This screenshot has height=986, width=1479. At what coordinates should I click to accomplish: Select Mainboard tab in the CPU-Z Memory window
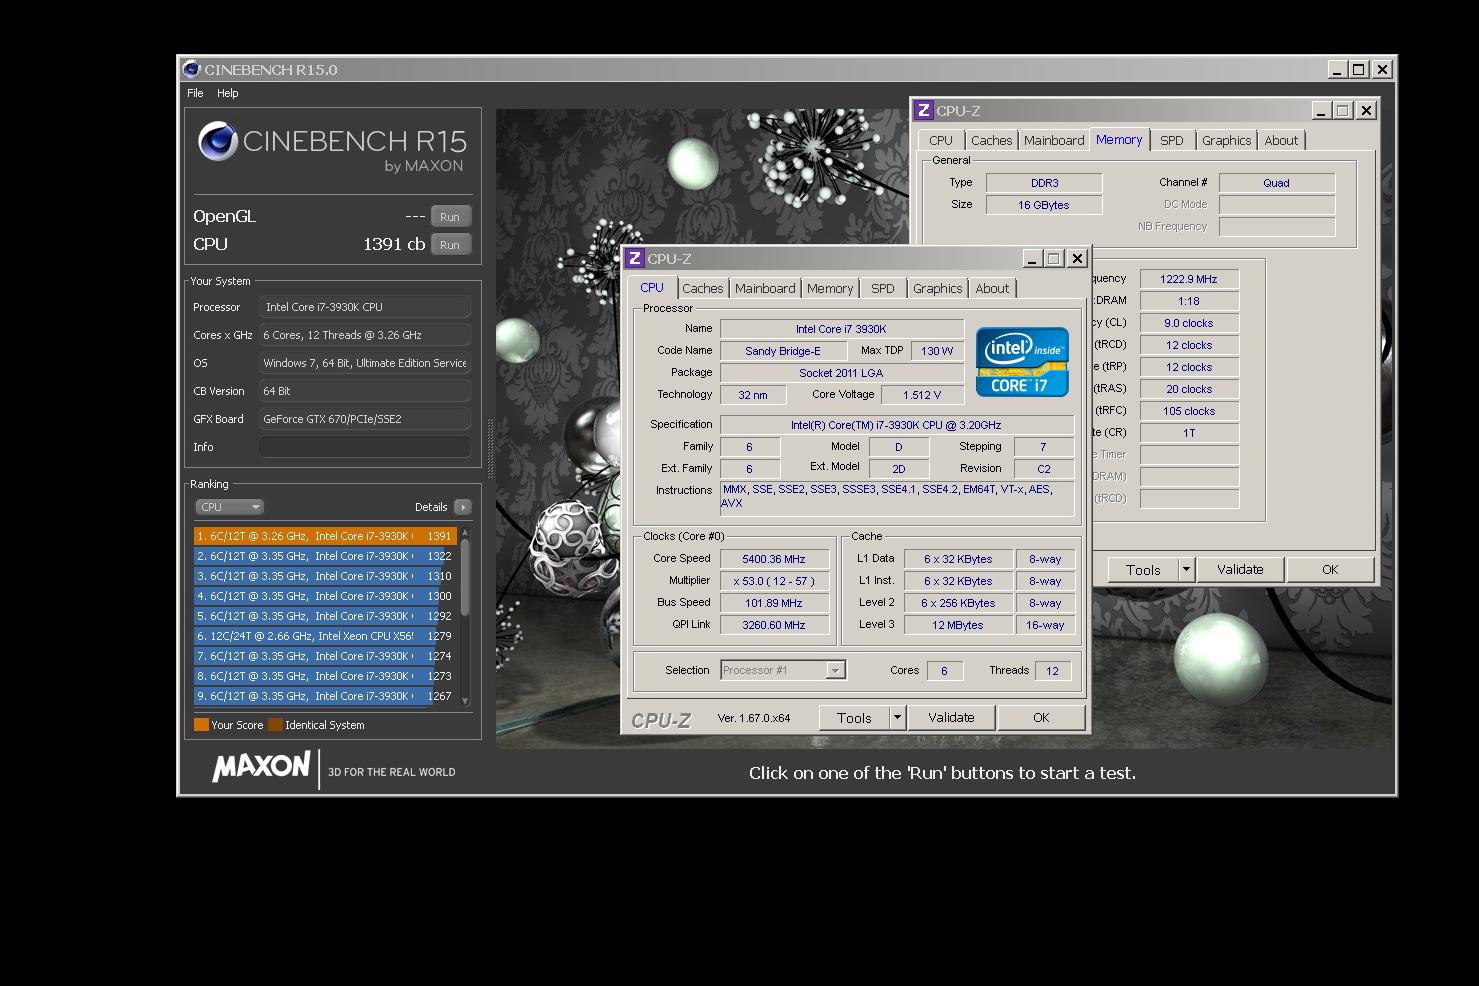click(x=1054, y=140)
